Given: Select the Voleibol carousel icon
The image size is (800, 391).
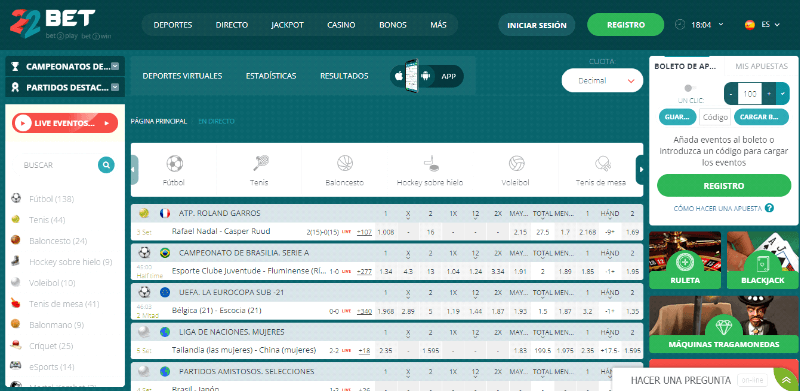Looking at the screenshot, I should coord(516,163).
